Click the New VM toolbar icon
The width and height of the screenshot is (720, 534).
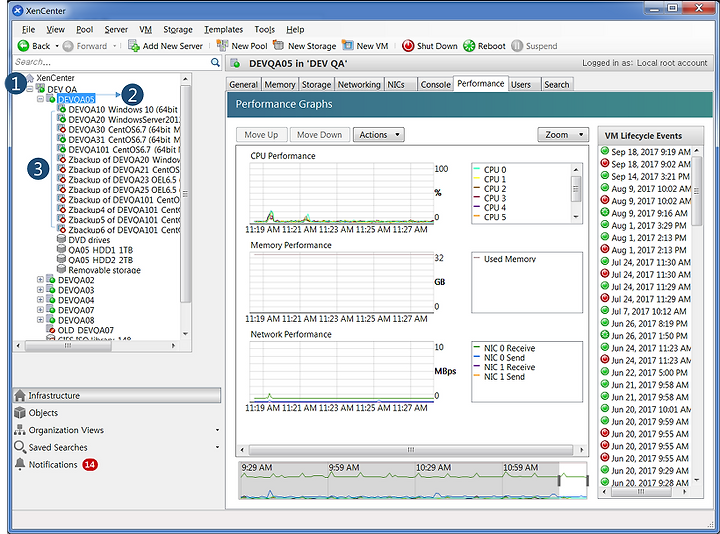pyautogui.click(x=348, y=45)
